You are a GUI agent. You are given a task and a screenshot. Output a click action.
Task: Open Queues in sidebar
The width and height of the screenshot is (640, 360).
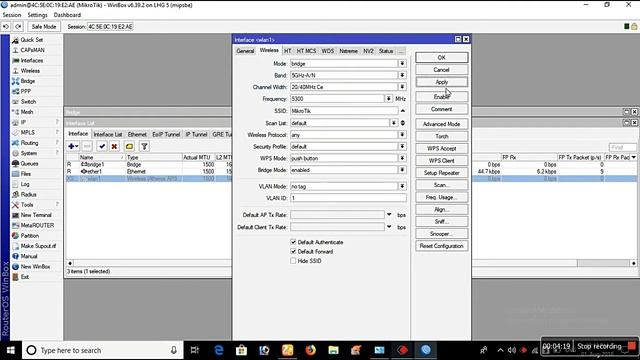tap(29, 163)
